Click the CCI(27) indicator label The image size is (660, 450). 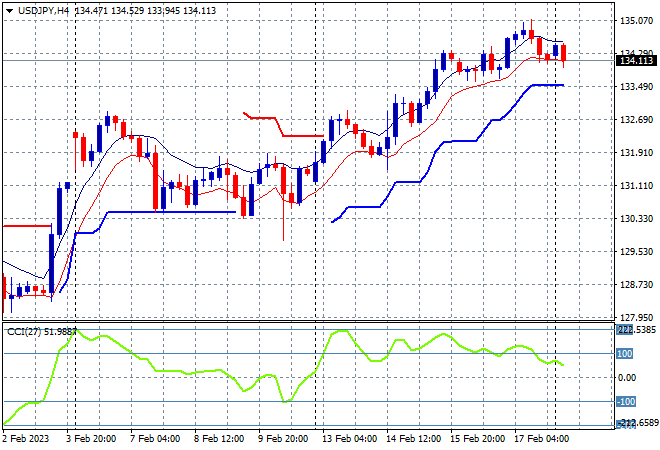coord(24,332)
